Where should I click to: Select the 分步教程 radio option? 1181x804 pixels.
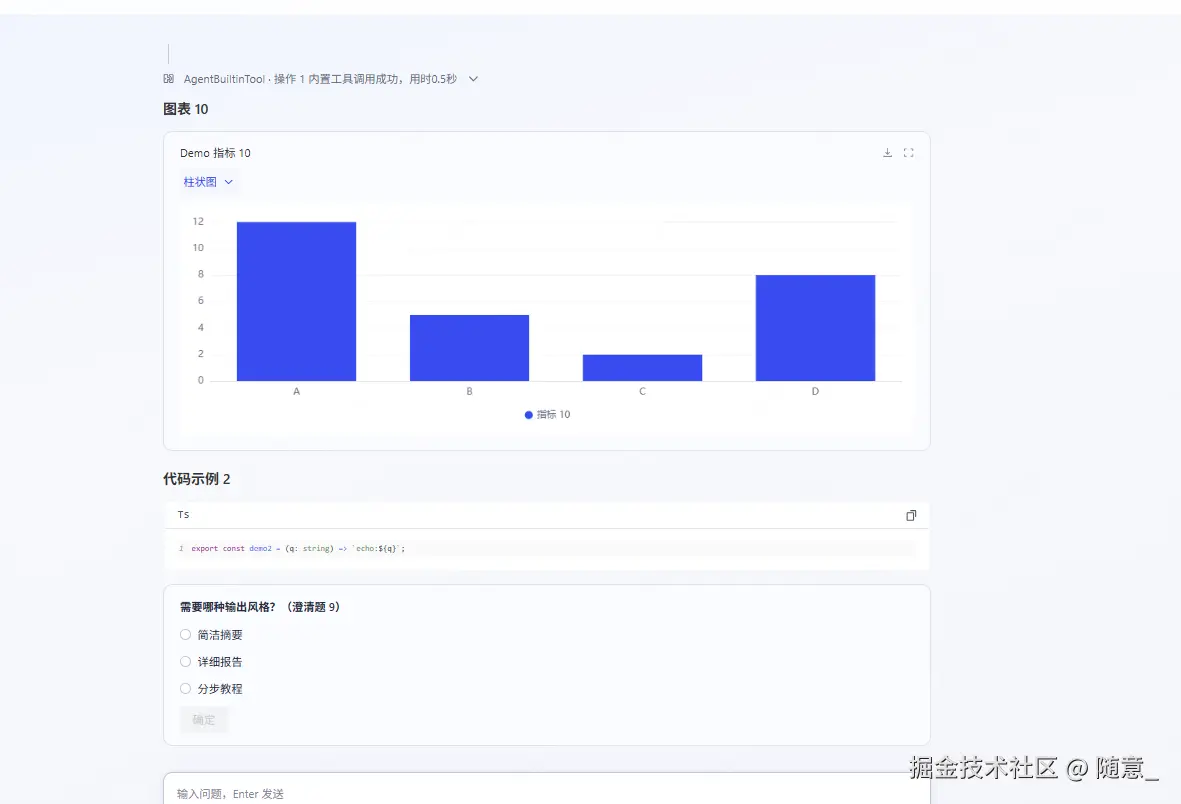[185, 689]
